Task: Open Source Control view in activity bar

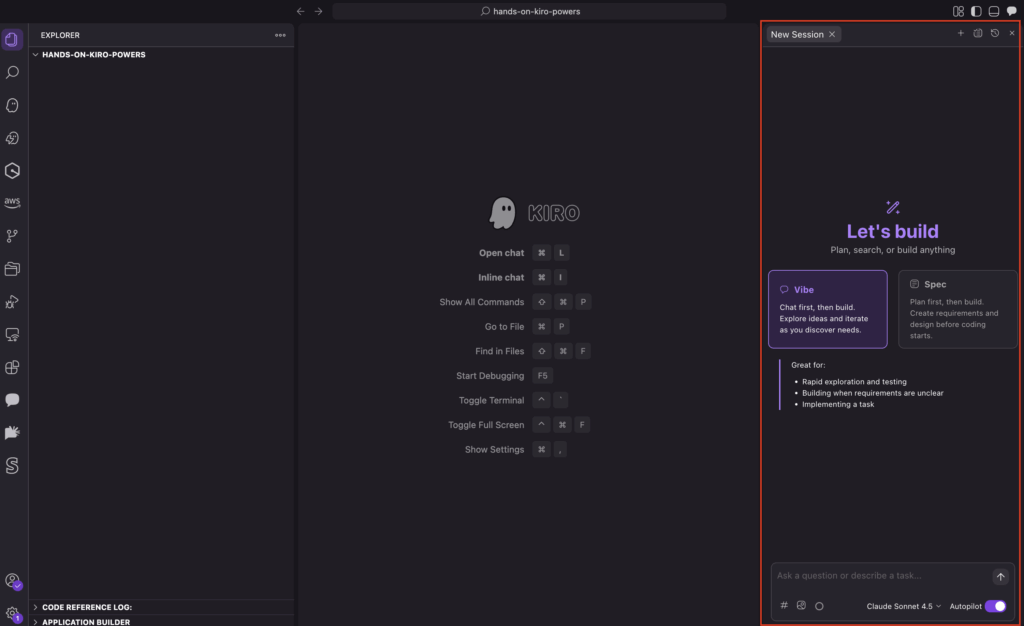Action: tap(12, 236)
